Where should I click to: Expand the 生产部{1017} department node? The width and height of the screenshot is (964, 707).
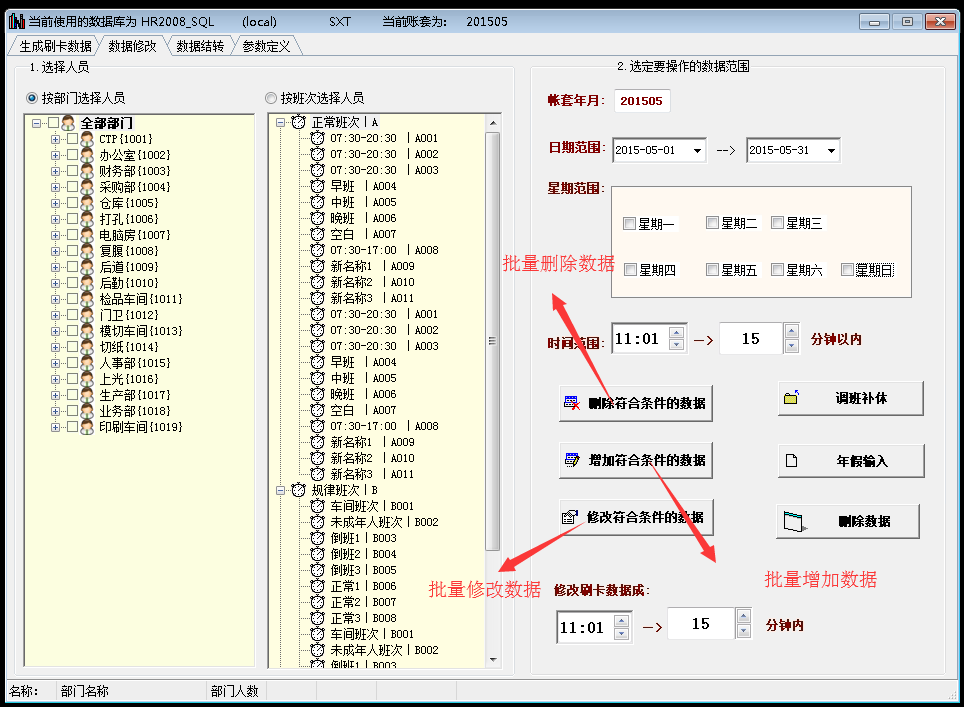[55, 395]
